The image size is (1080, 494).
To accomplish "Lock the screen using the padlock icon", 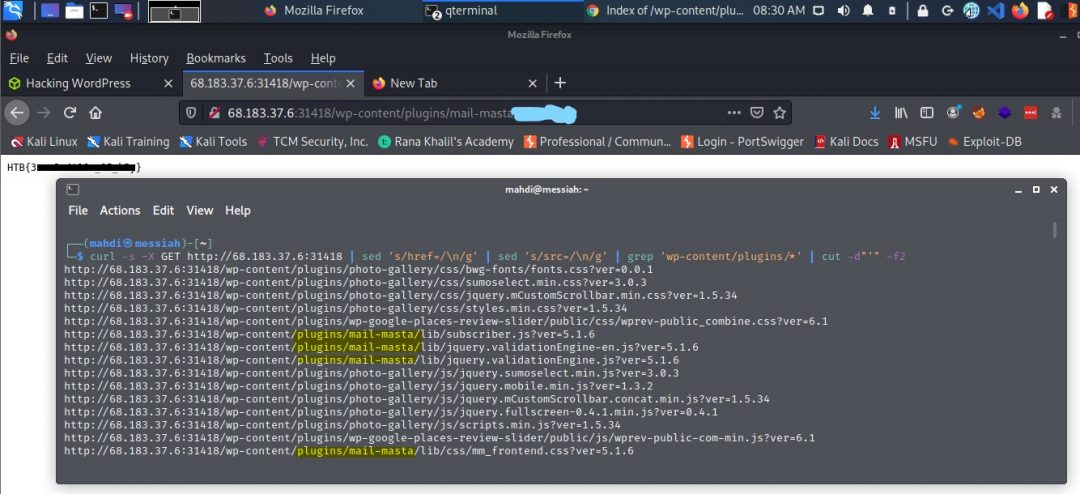I will pyautogui.click(x=923, y=10).
